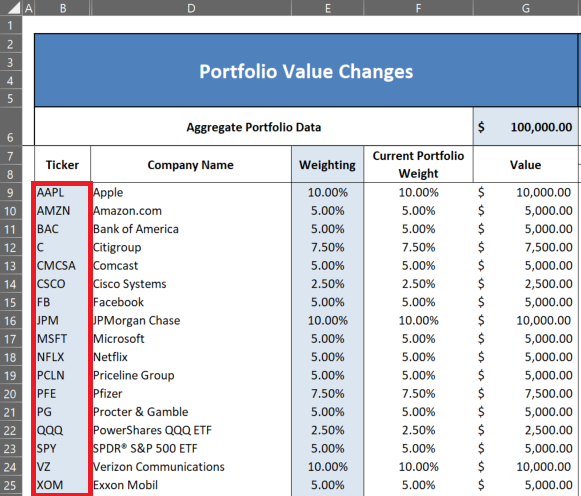The image size is (581, 496).
Task: Select Cisco Systems' 2.50% weighting cell
Action: [328, 284]
